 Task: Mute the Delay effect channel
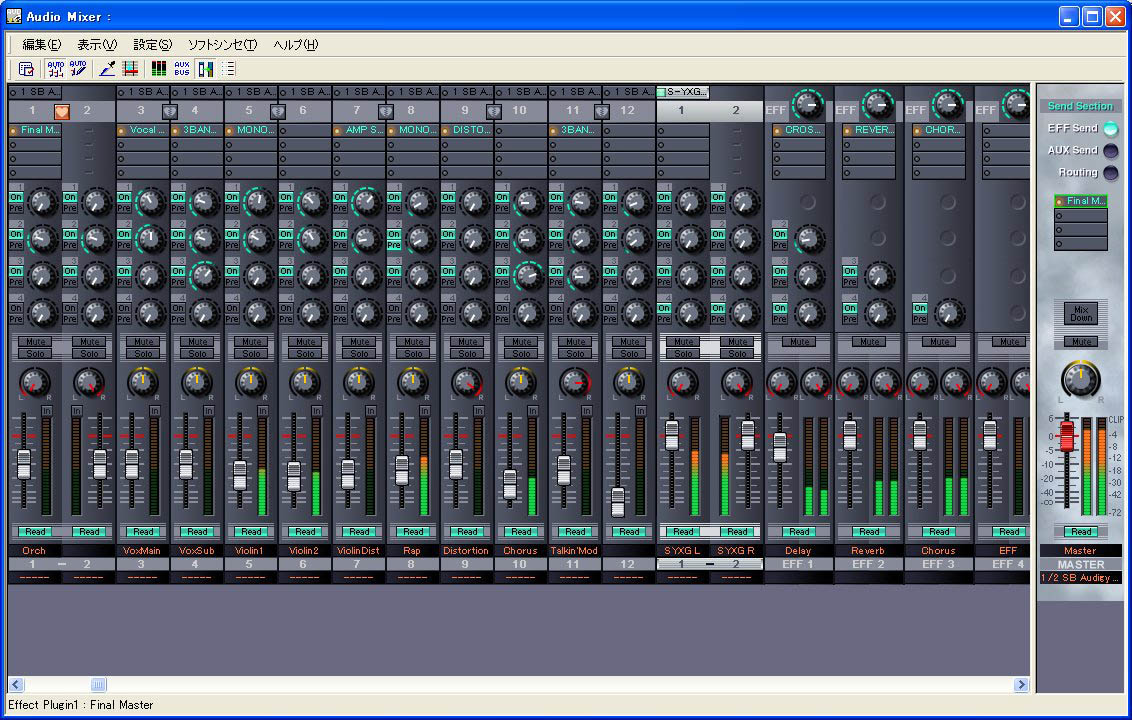point(800,341)
